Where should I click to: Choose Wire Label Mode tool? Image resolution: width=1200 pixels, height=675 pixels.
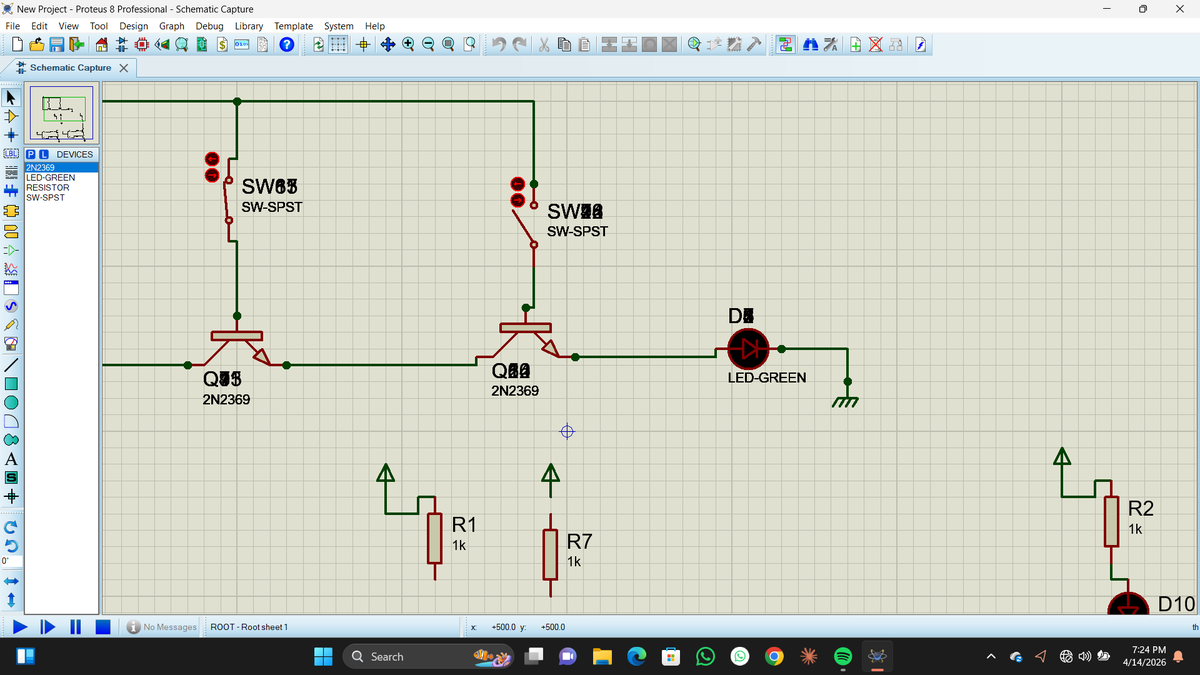(11, 154)
